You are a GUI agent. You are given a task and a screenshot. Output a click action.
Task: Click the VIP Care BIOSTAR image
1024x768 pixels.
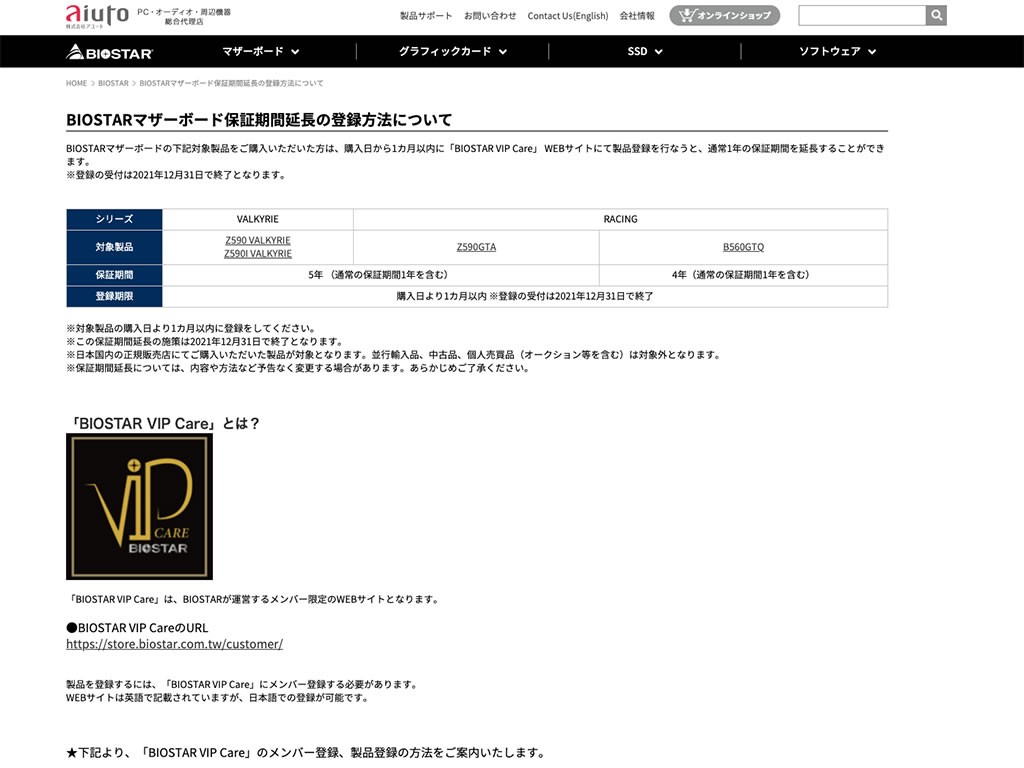tap(139, 507)
